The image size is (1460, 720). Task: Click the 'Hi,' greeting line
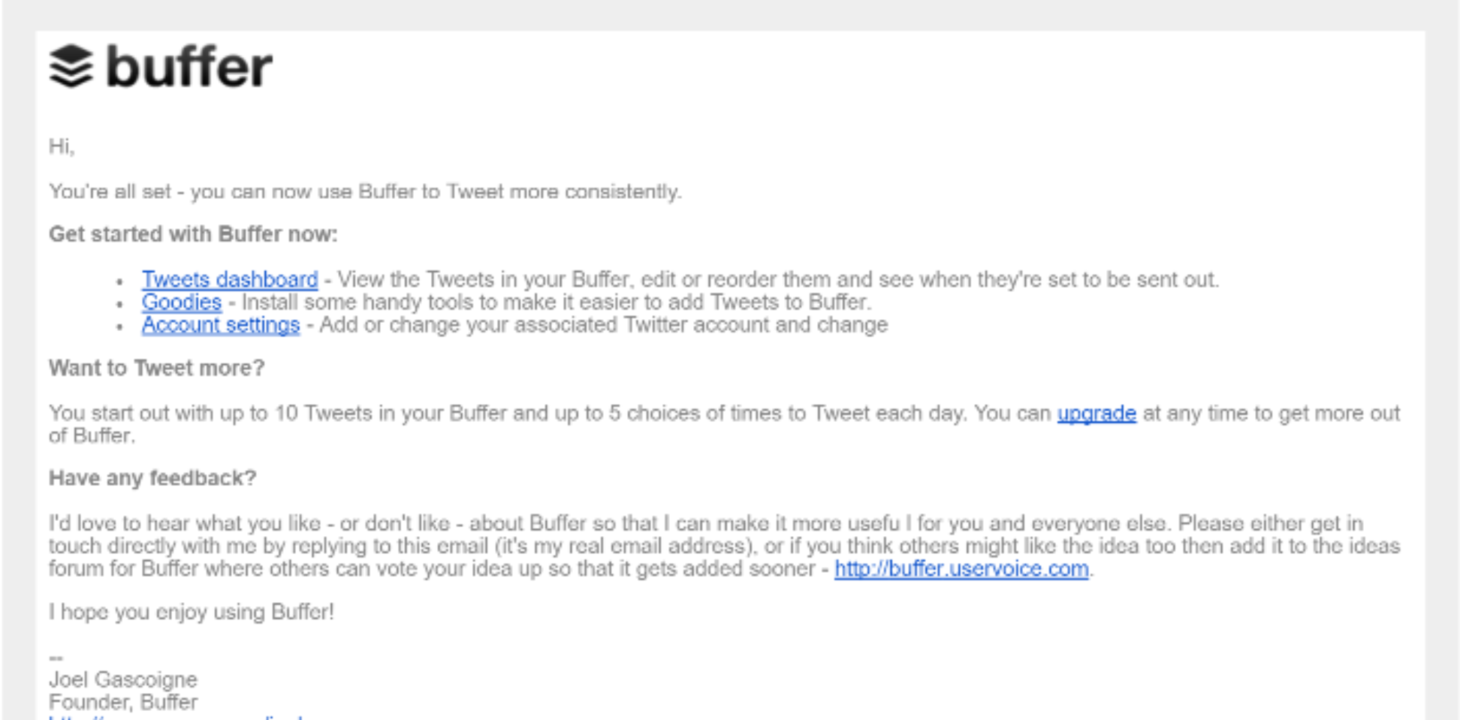point(62,147)
